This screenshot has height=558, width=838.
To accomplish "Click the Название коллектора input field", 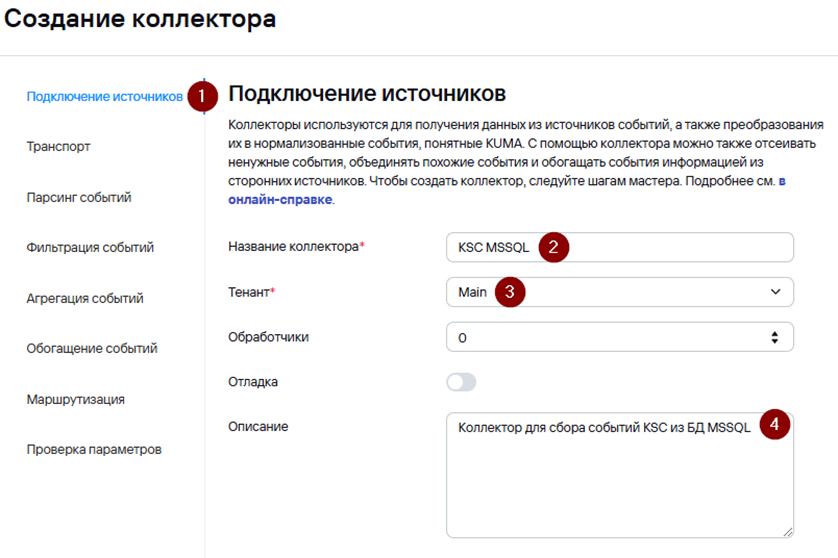I will [x=620, y=247].
